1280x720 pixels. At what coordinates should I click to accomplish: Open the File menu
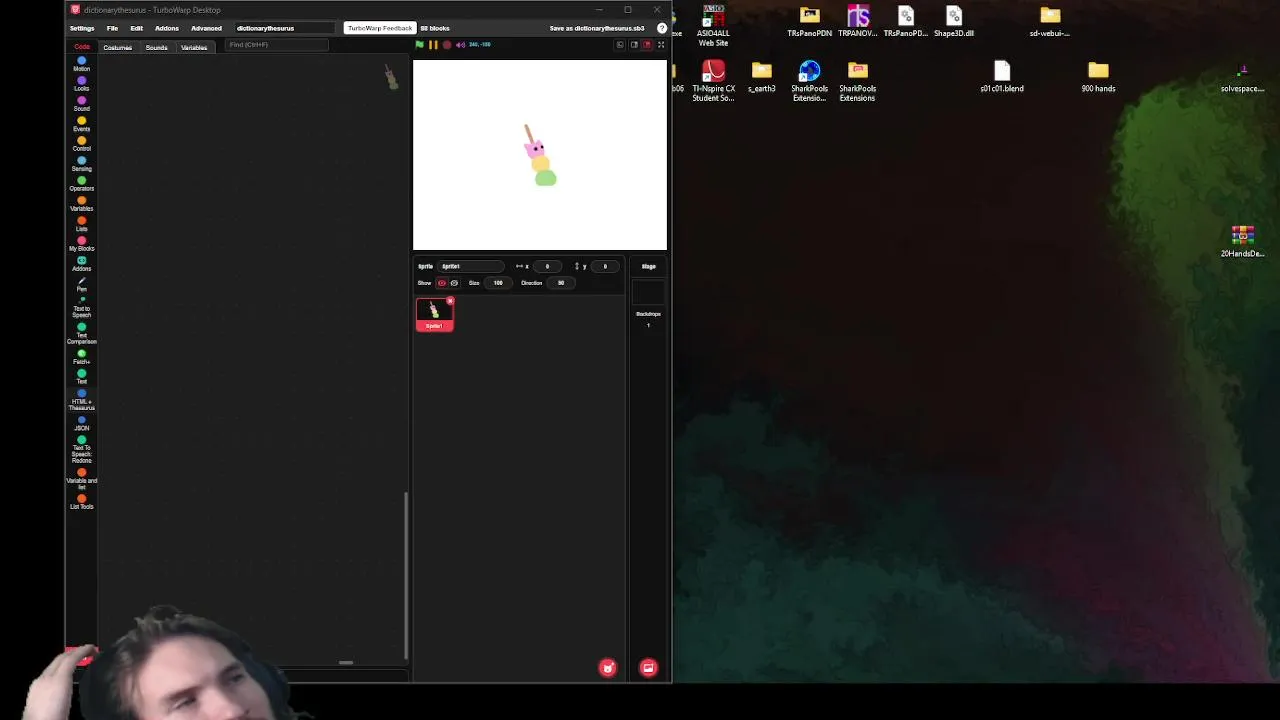(x=112, y=28)
